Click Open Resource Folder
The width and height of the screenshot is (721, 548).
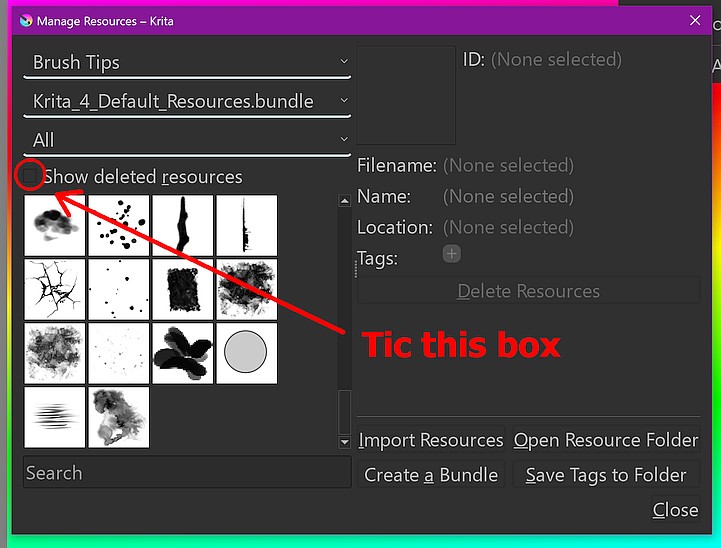(606, 440)
